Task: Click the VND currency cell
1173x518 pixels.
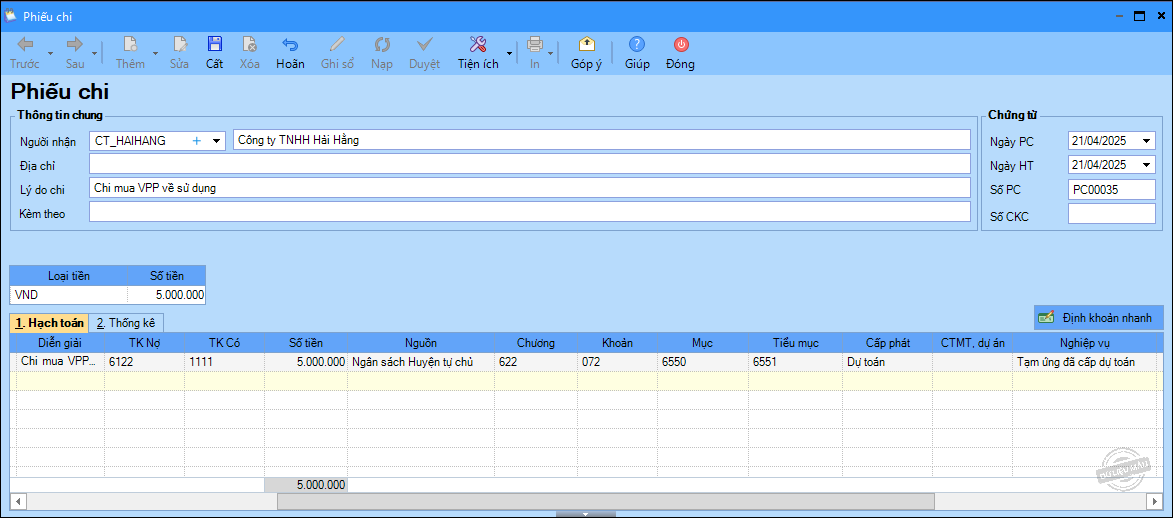Action: click(x=69, y=295)
